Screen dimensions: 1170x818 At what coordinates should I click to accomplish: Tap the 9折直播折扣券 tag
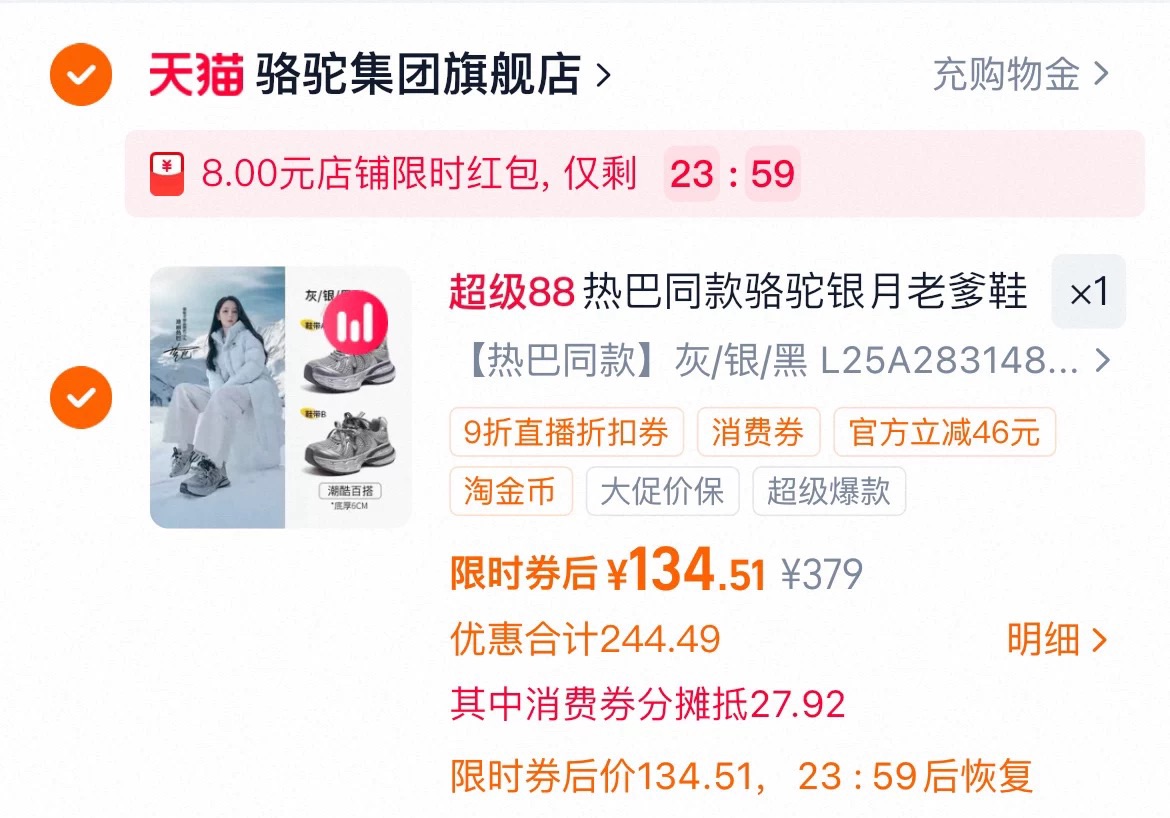pyautogui.click(x=566, y=431)
